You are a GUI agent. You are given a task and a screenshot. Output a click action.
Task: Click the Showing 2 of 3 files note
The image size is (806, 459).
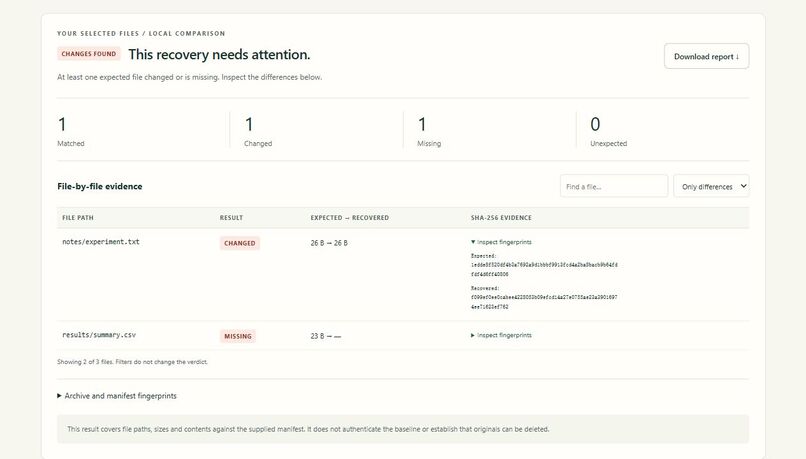tap(132, 362)
